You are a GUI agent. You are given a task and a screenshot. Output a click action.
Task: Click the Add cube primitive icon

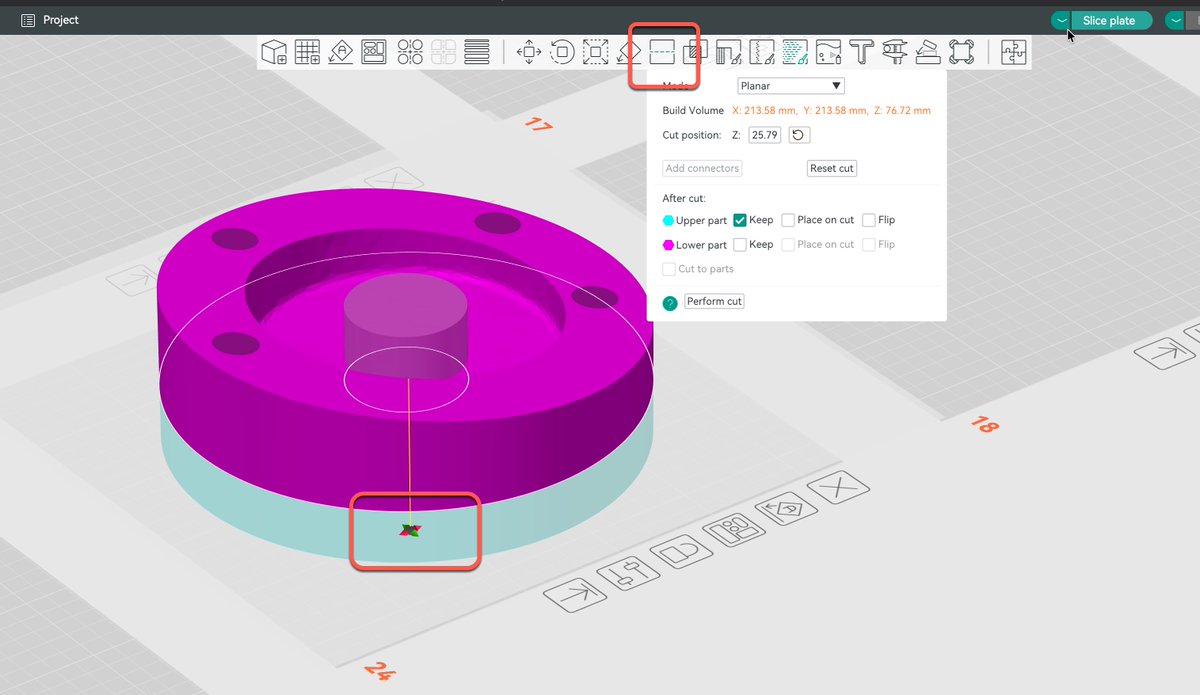pos(274,52)
